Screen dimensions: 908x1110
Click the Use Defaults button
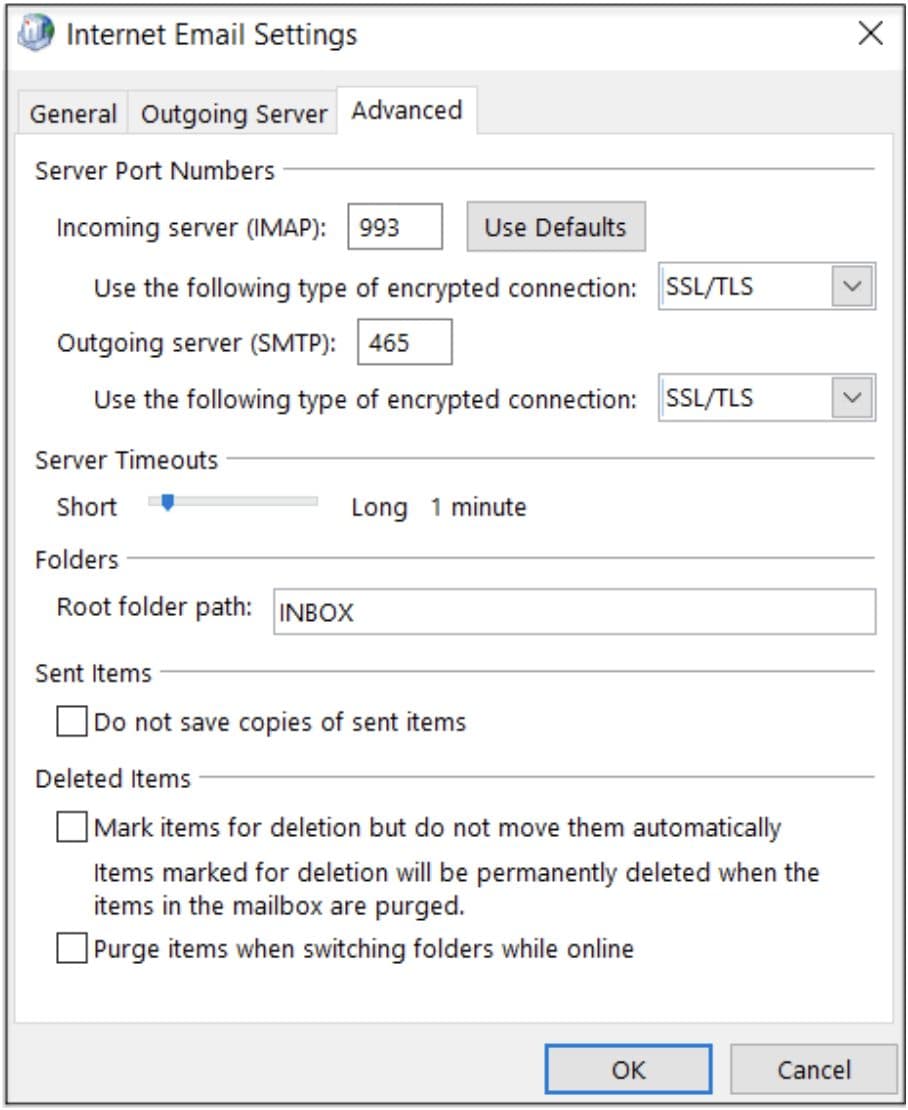[x=554, y=227]
